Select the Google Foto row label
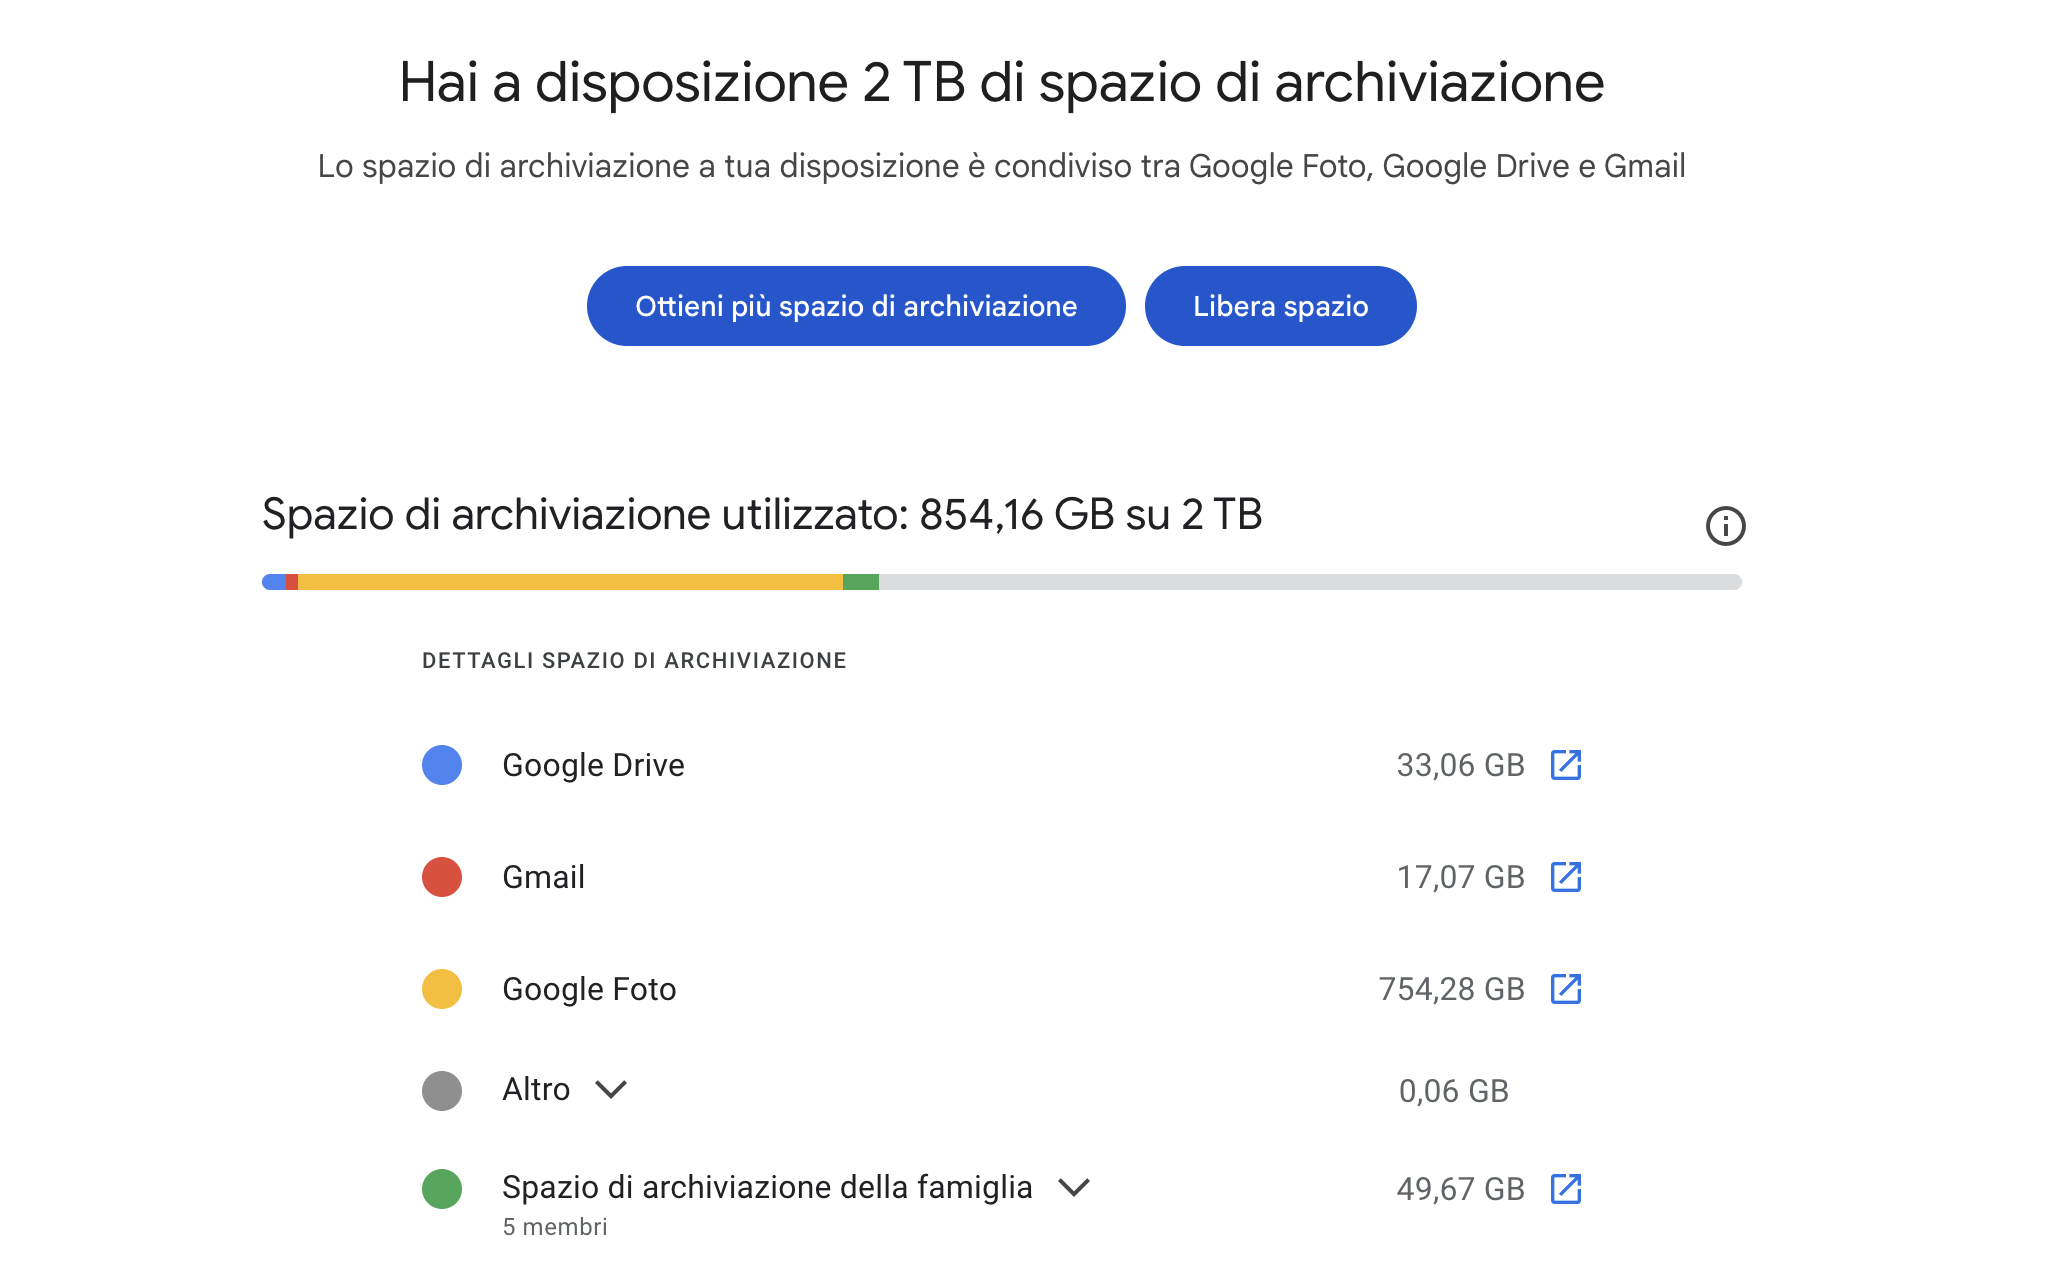 click(x=589, y=989)
